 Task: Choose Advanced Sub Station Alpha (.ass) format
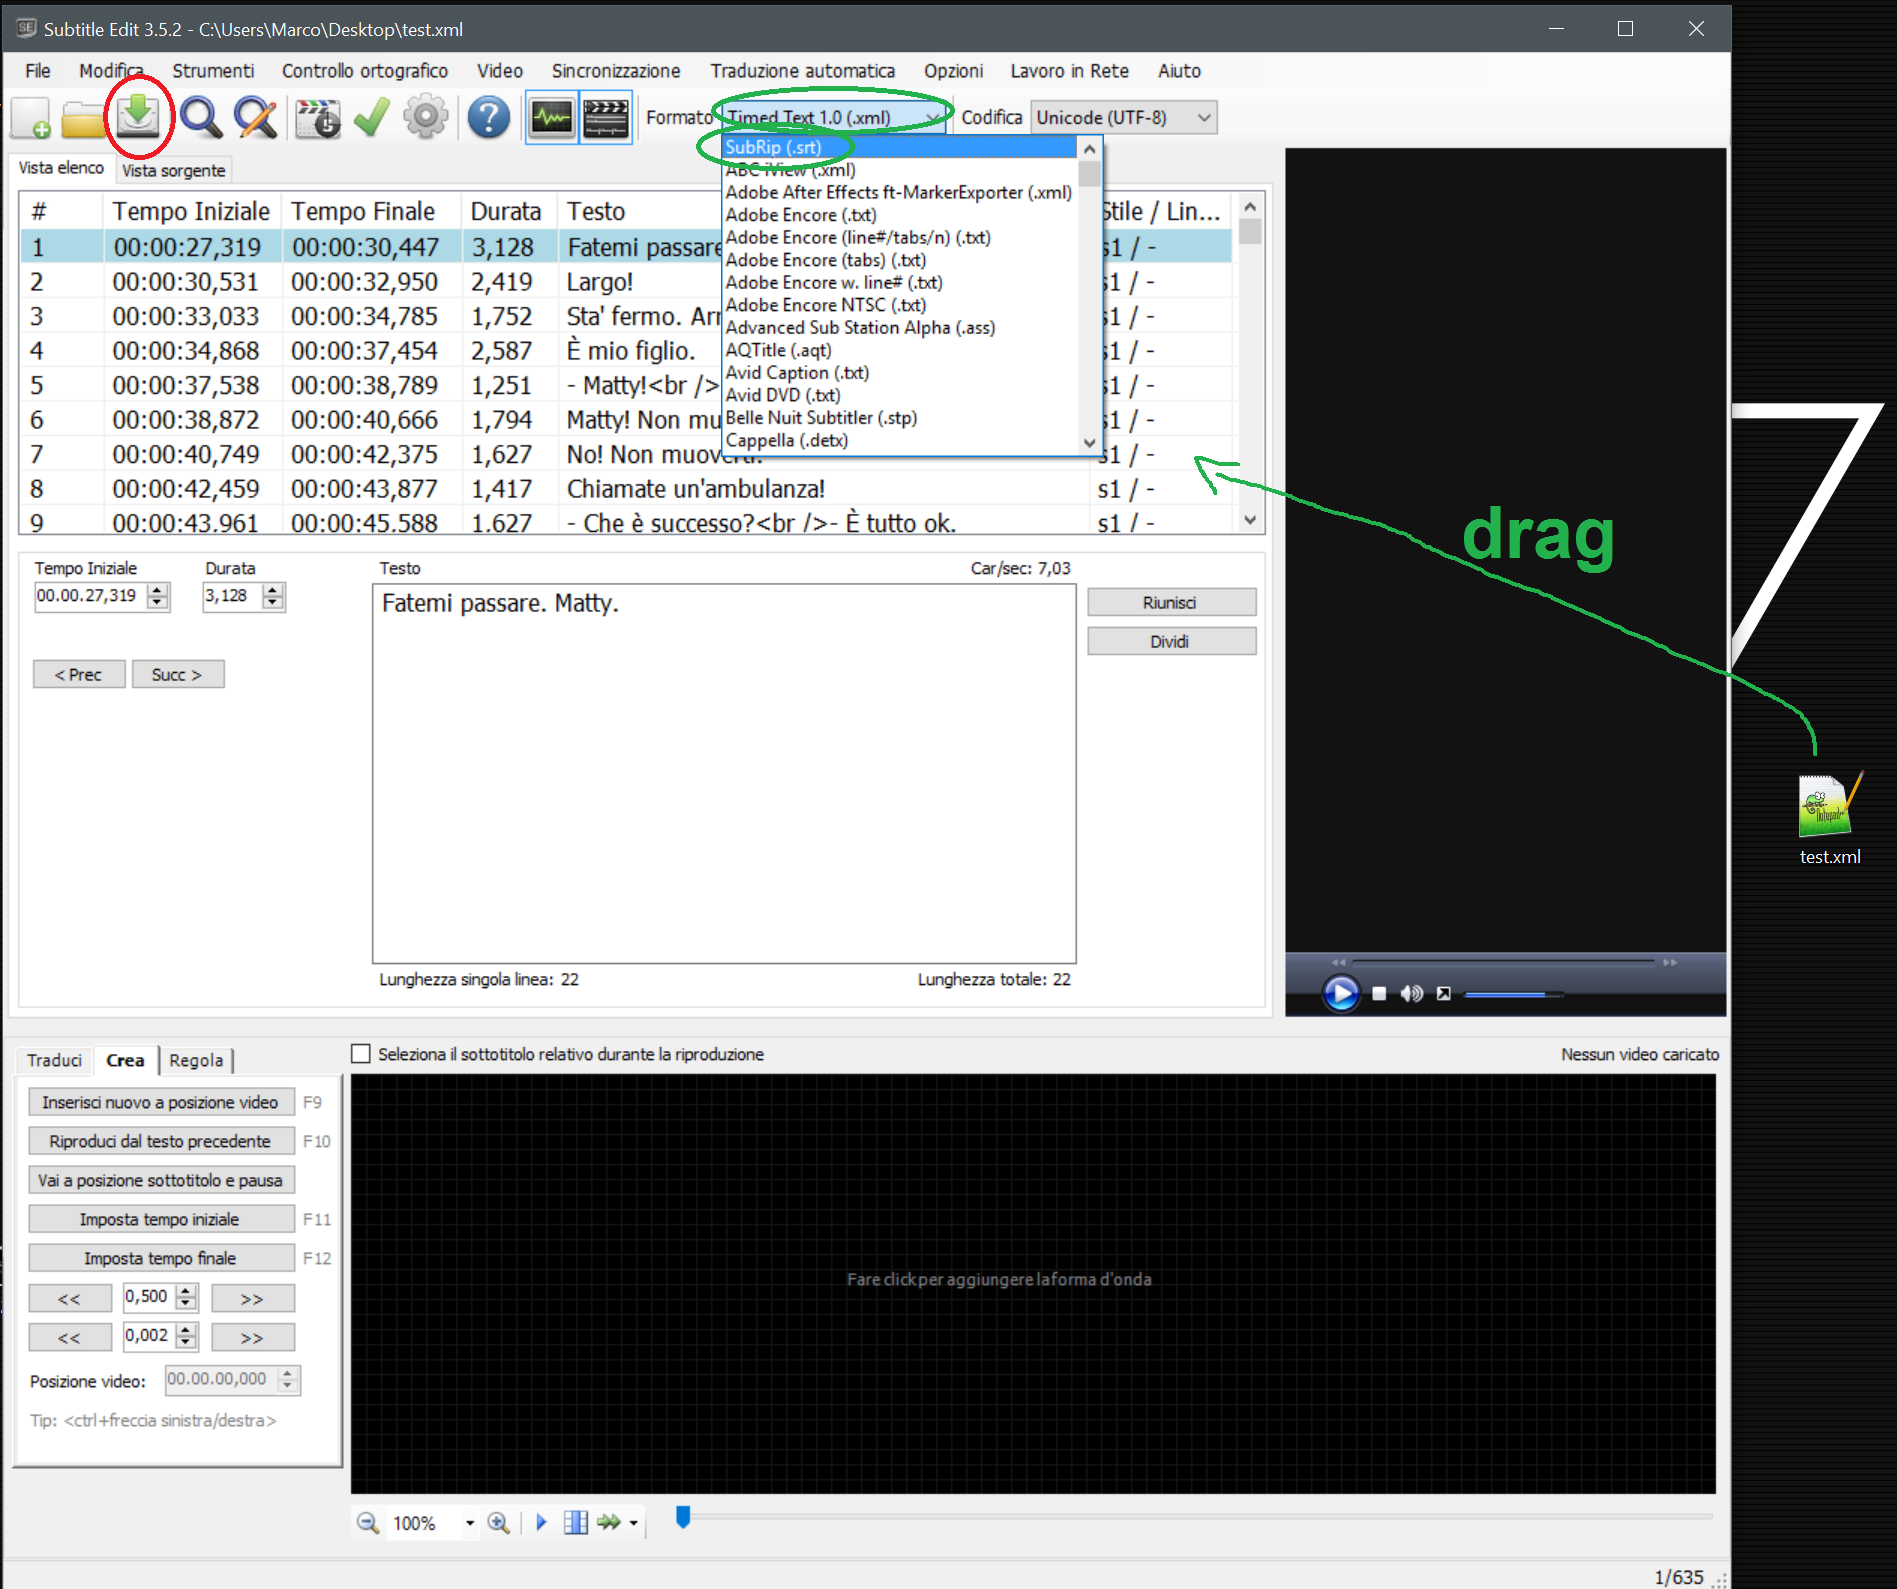(x=860, y=327)
